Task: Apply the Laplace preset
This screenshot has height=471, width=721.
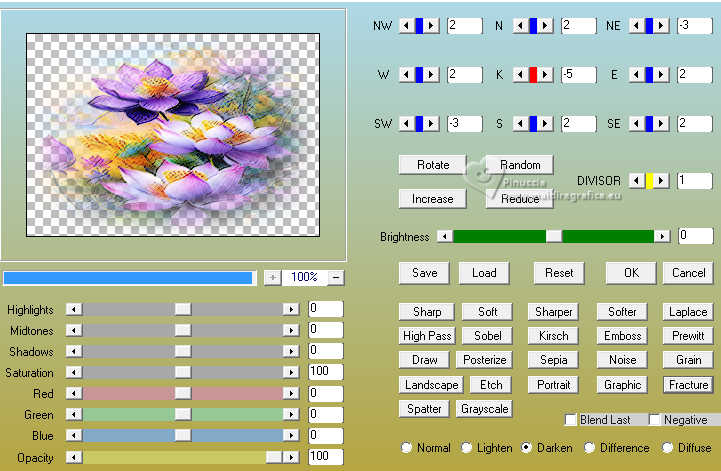Action: coord(688,312)
